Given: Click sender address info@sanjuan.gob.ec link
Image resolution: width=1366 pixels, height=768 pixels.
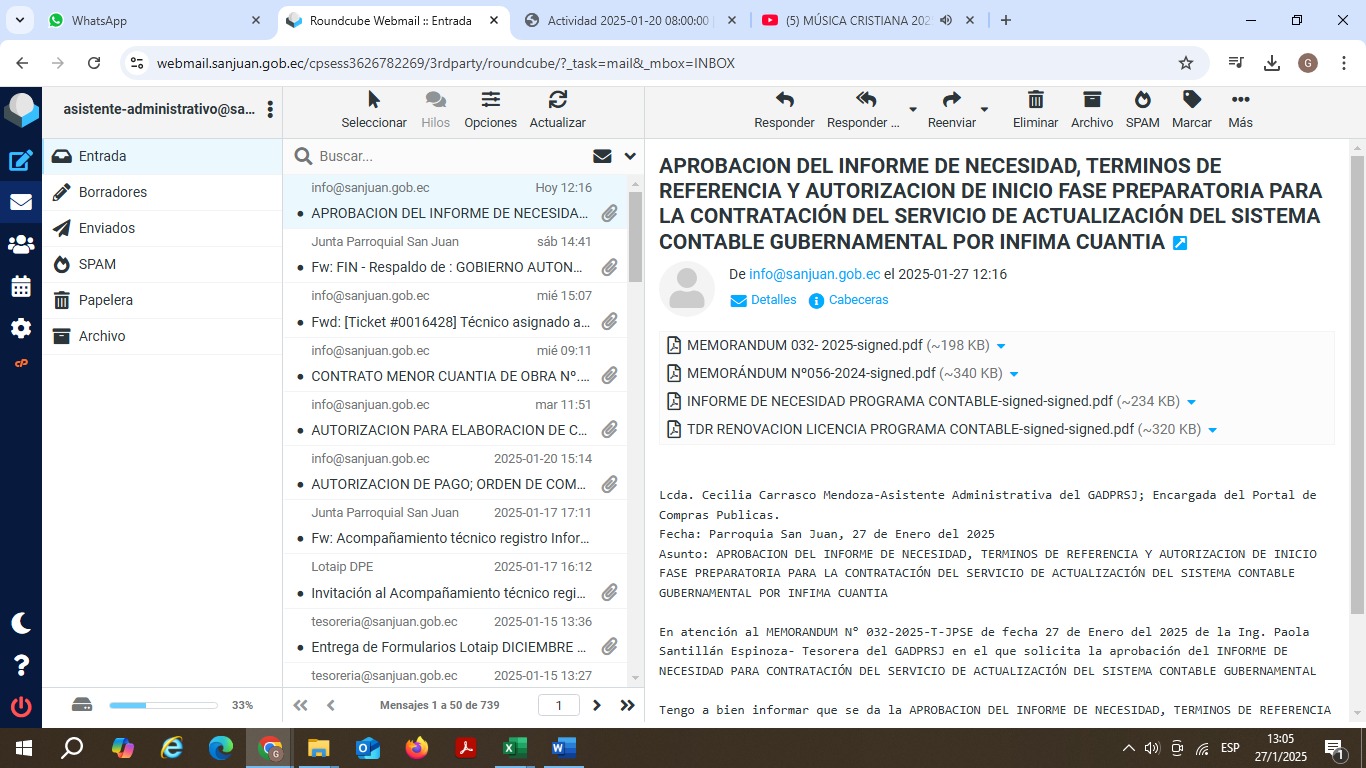Looking at the screenshot, I should (814, 274).
